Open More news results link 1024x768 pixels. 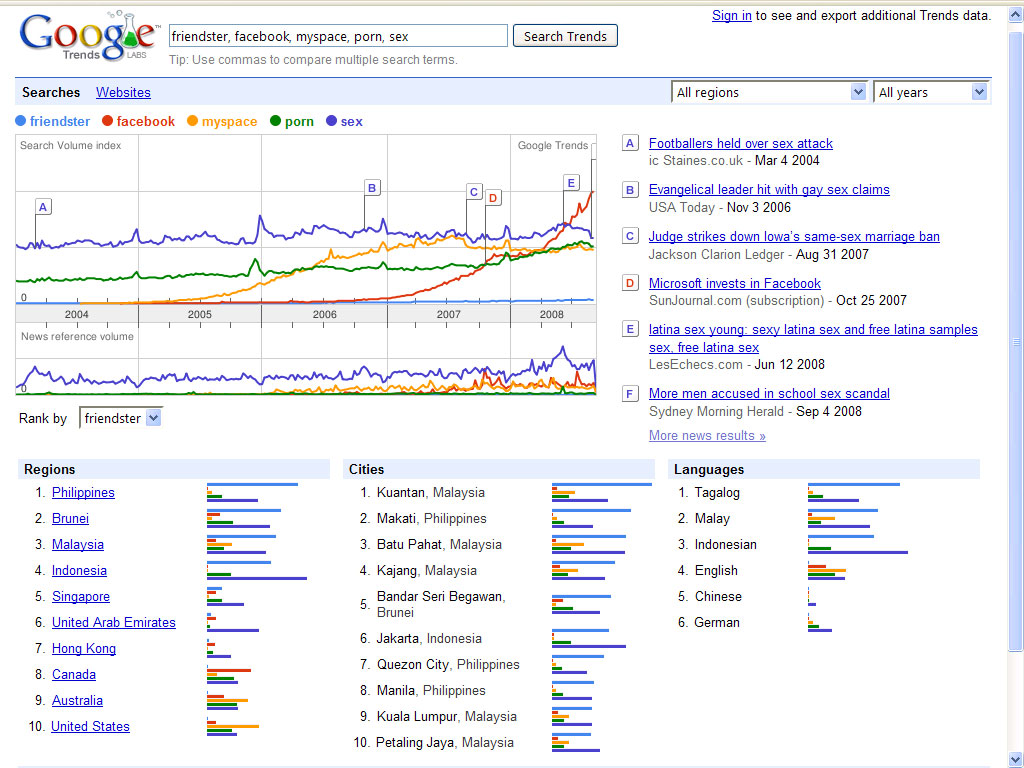tap(707, 436)
